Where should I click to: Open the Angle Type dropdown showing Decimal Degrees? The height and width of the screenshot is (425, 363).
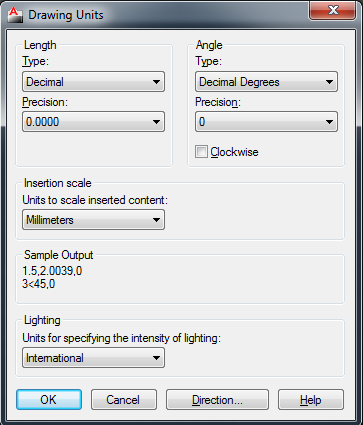266,82
